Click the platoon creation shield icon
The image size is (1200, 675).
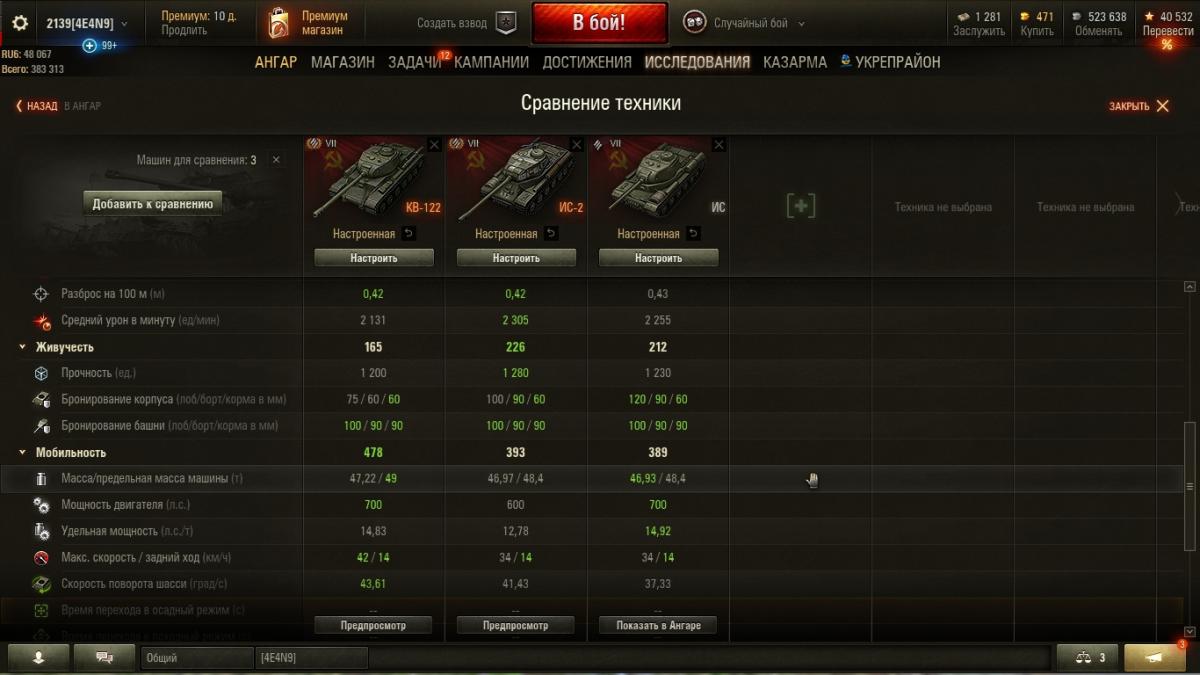(x=506, y=23)
